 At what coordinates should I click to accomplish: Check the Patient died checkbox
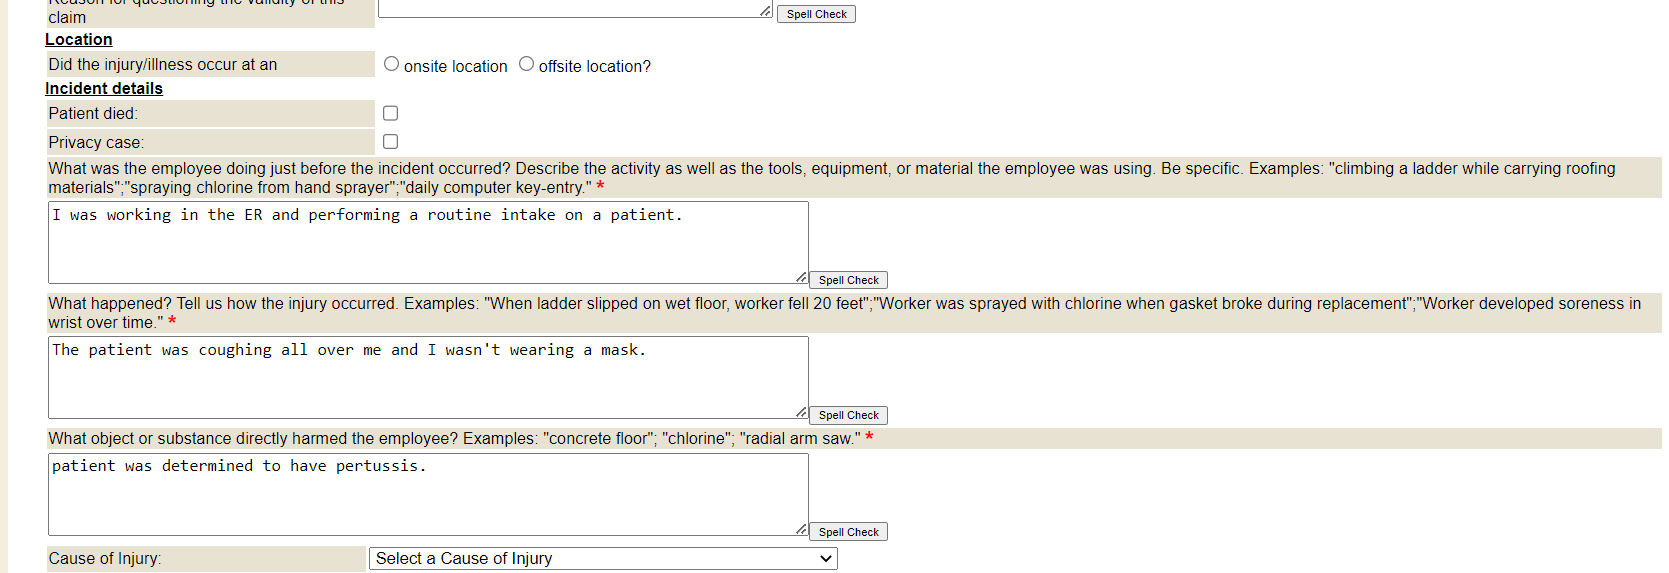tap(391, 113)
